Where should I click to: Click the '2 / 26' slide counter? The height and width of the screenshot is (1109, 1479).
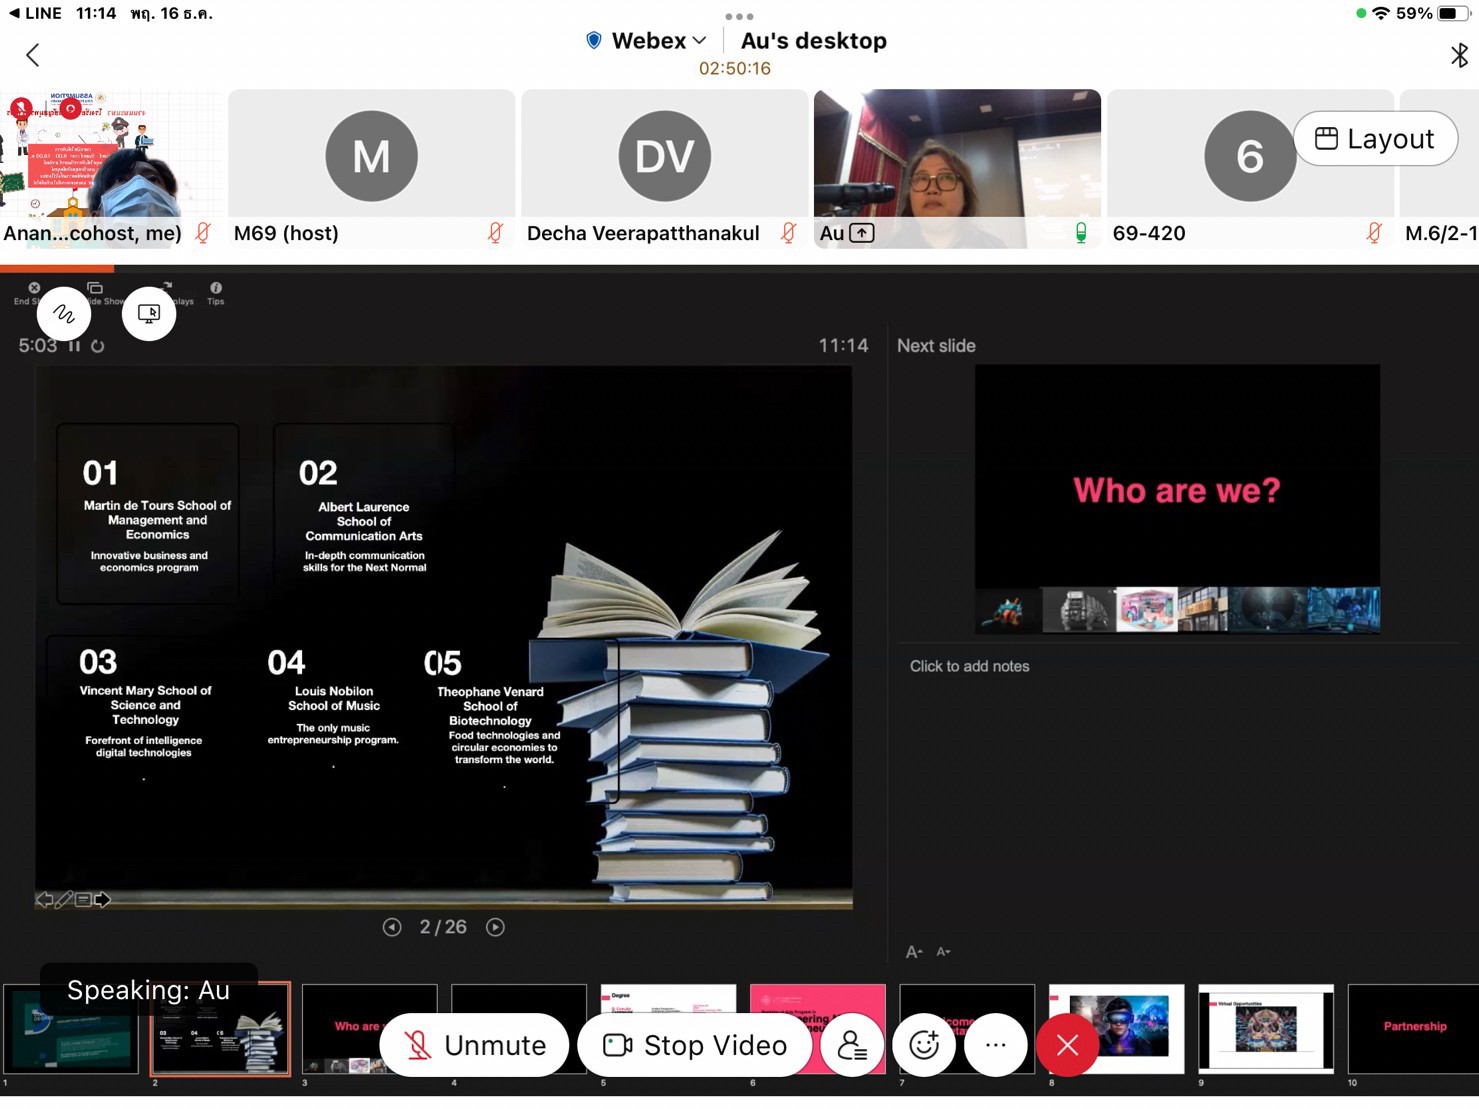click(443, 927)
